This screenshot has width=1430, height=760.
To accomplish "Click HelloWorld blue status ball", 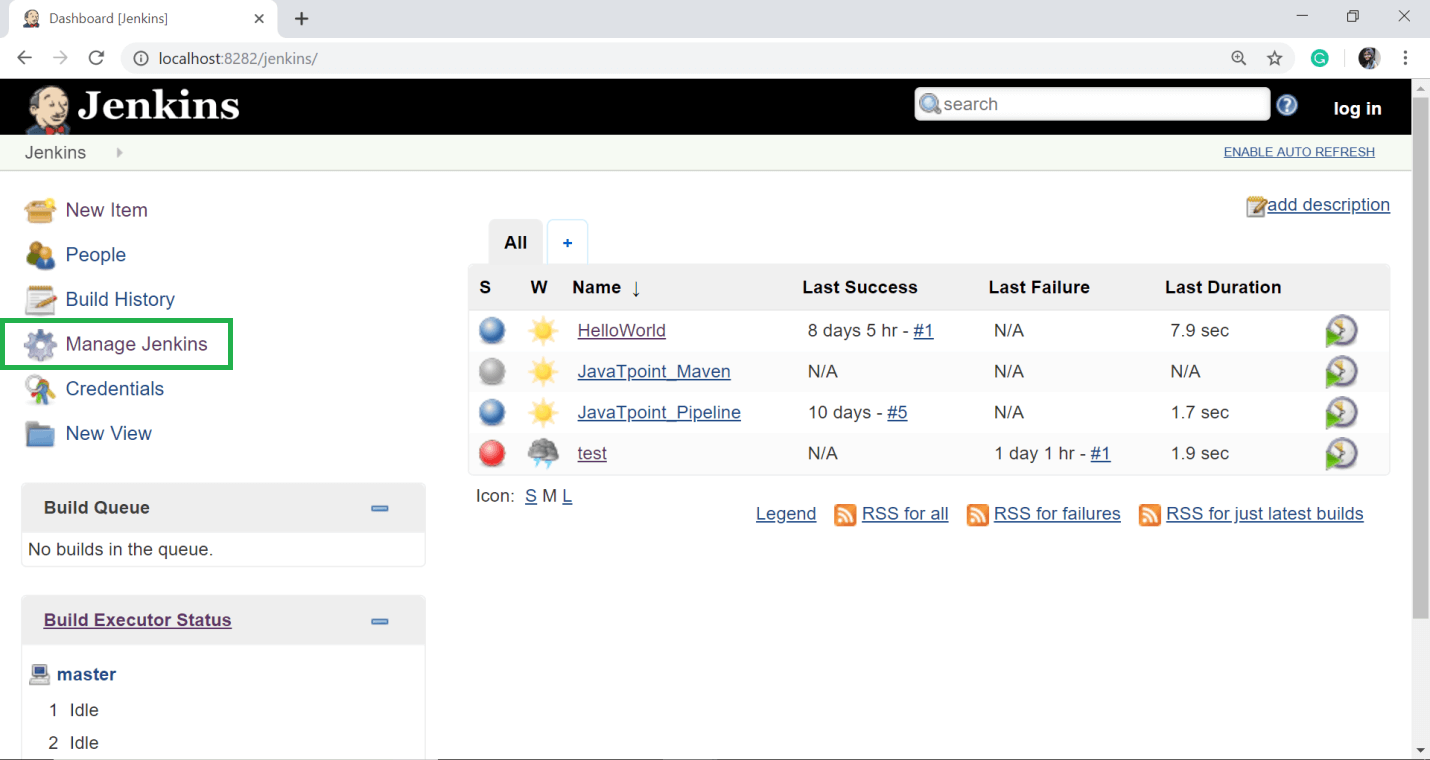I will 492,330.
